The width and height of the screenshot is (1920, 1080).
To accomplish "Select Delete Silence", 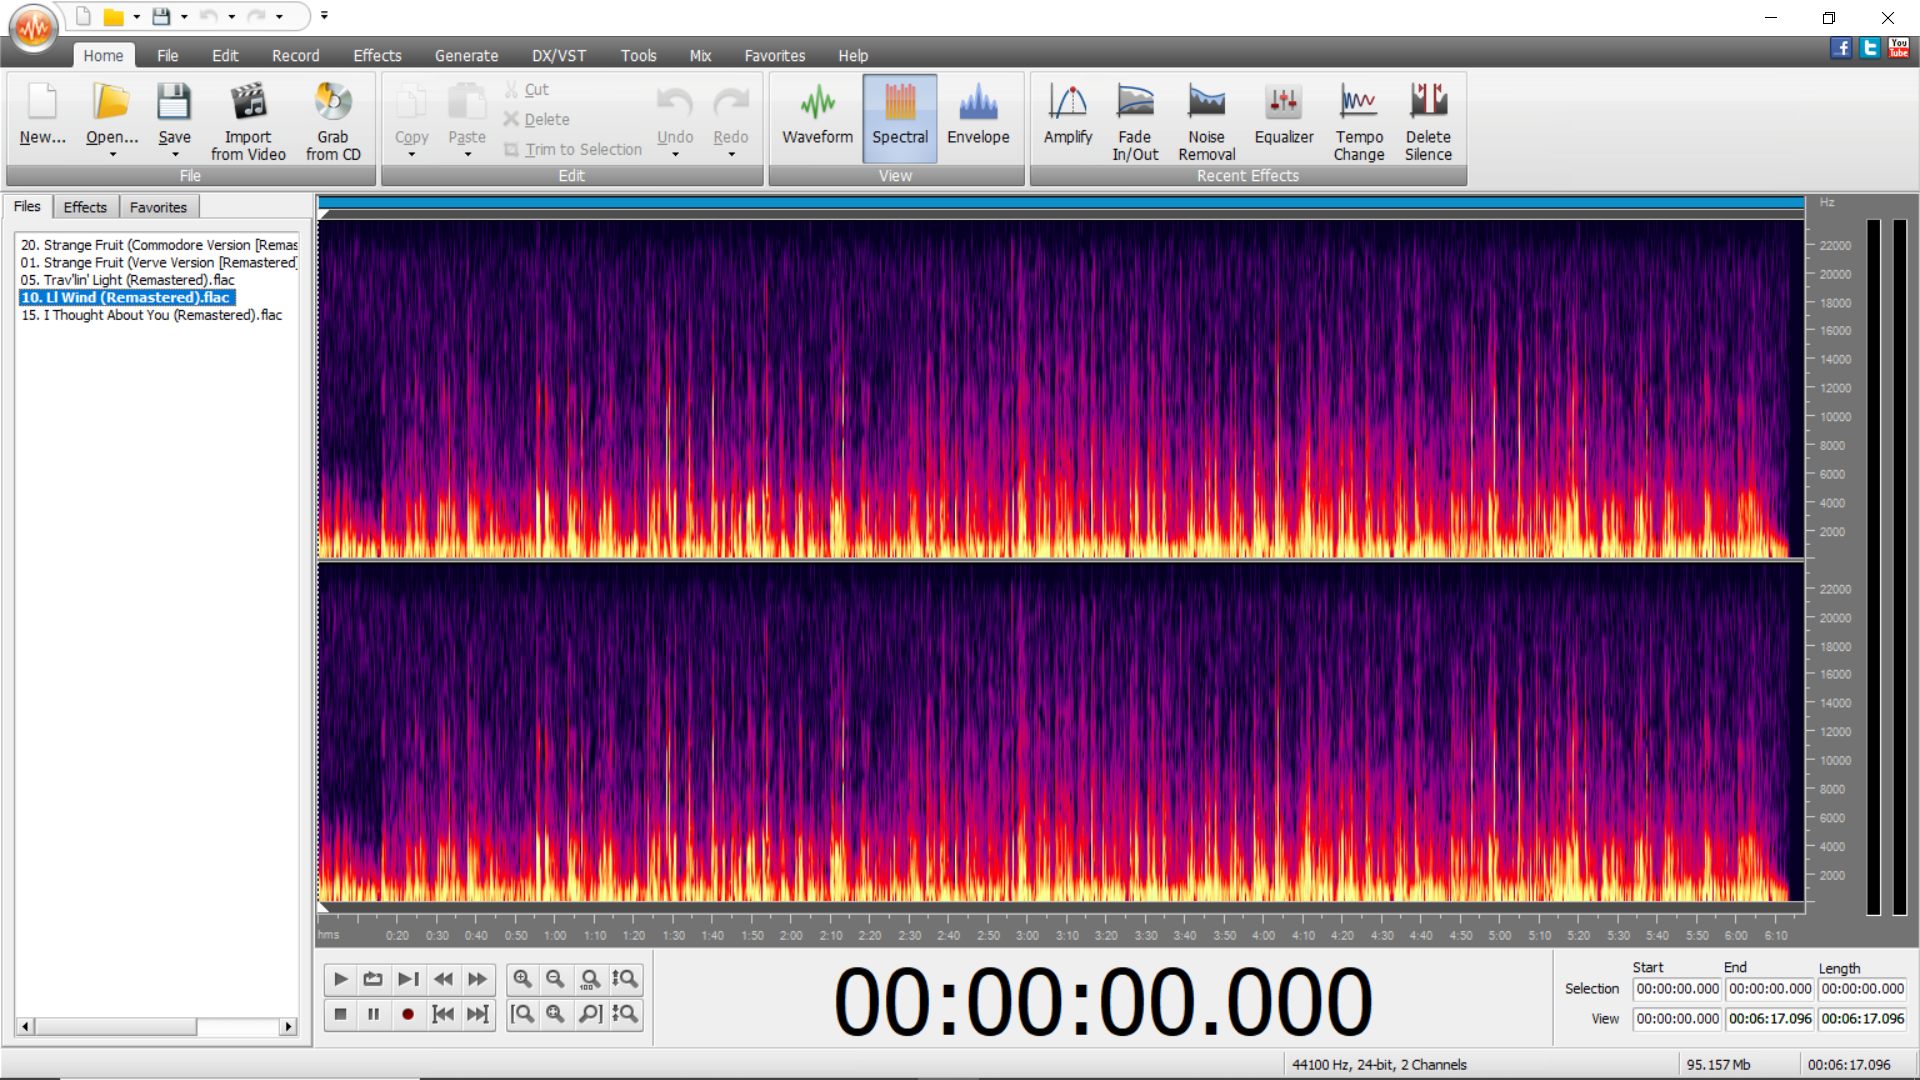I will (1428, 120).
